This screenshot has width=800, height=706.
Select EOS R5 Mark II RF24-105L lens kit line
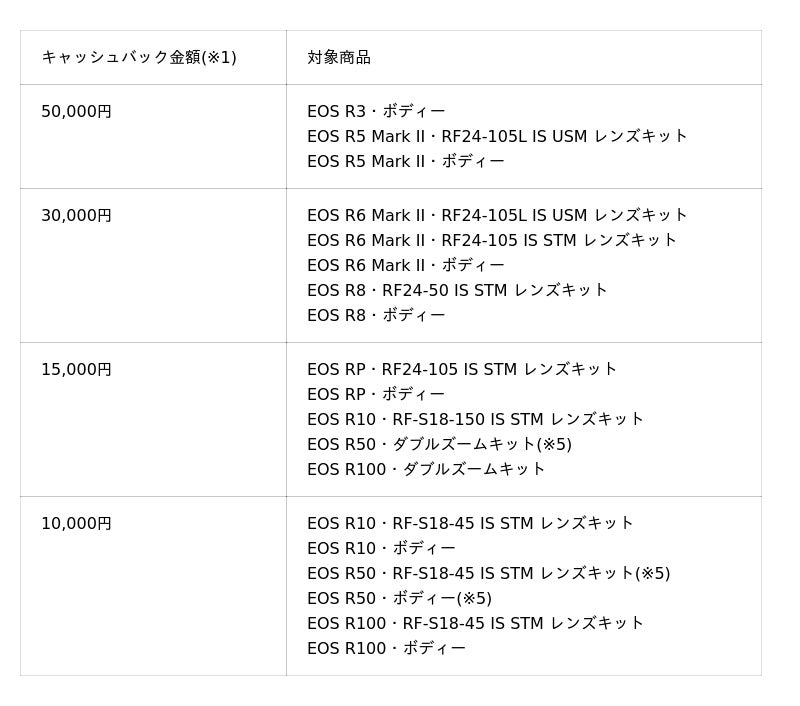tap(497, 136)
